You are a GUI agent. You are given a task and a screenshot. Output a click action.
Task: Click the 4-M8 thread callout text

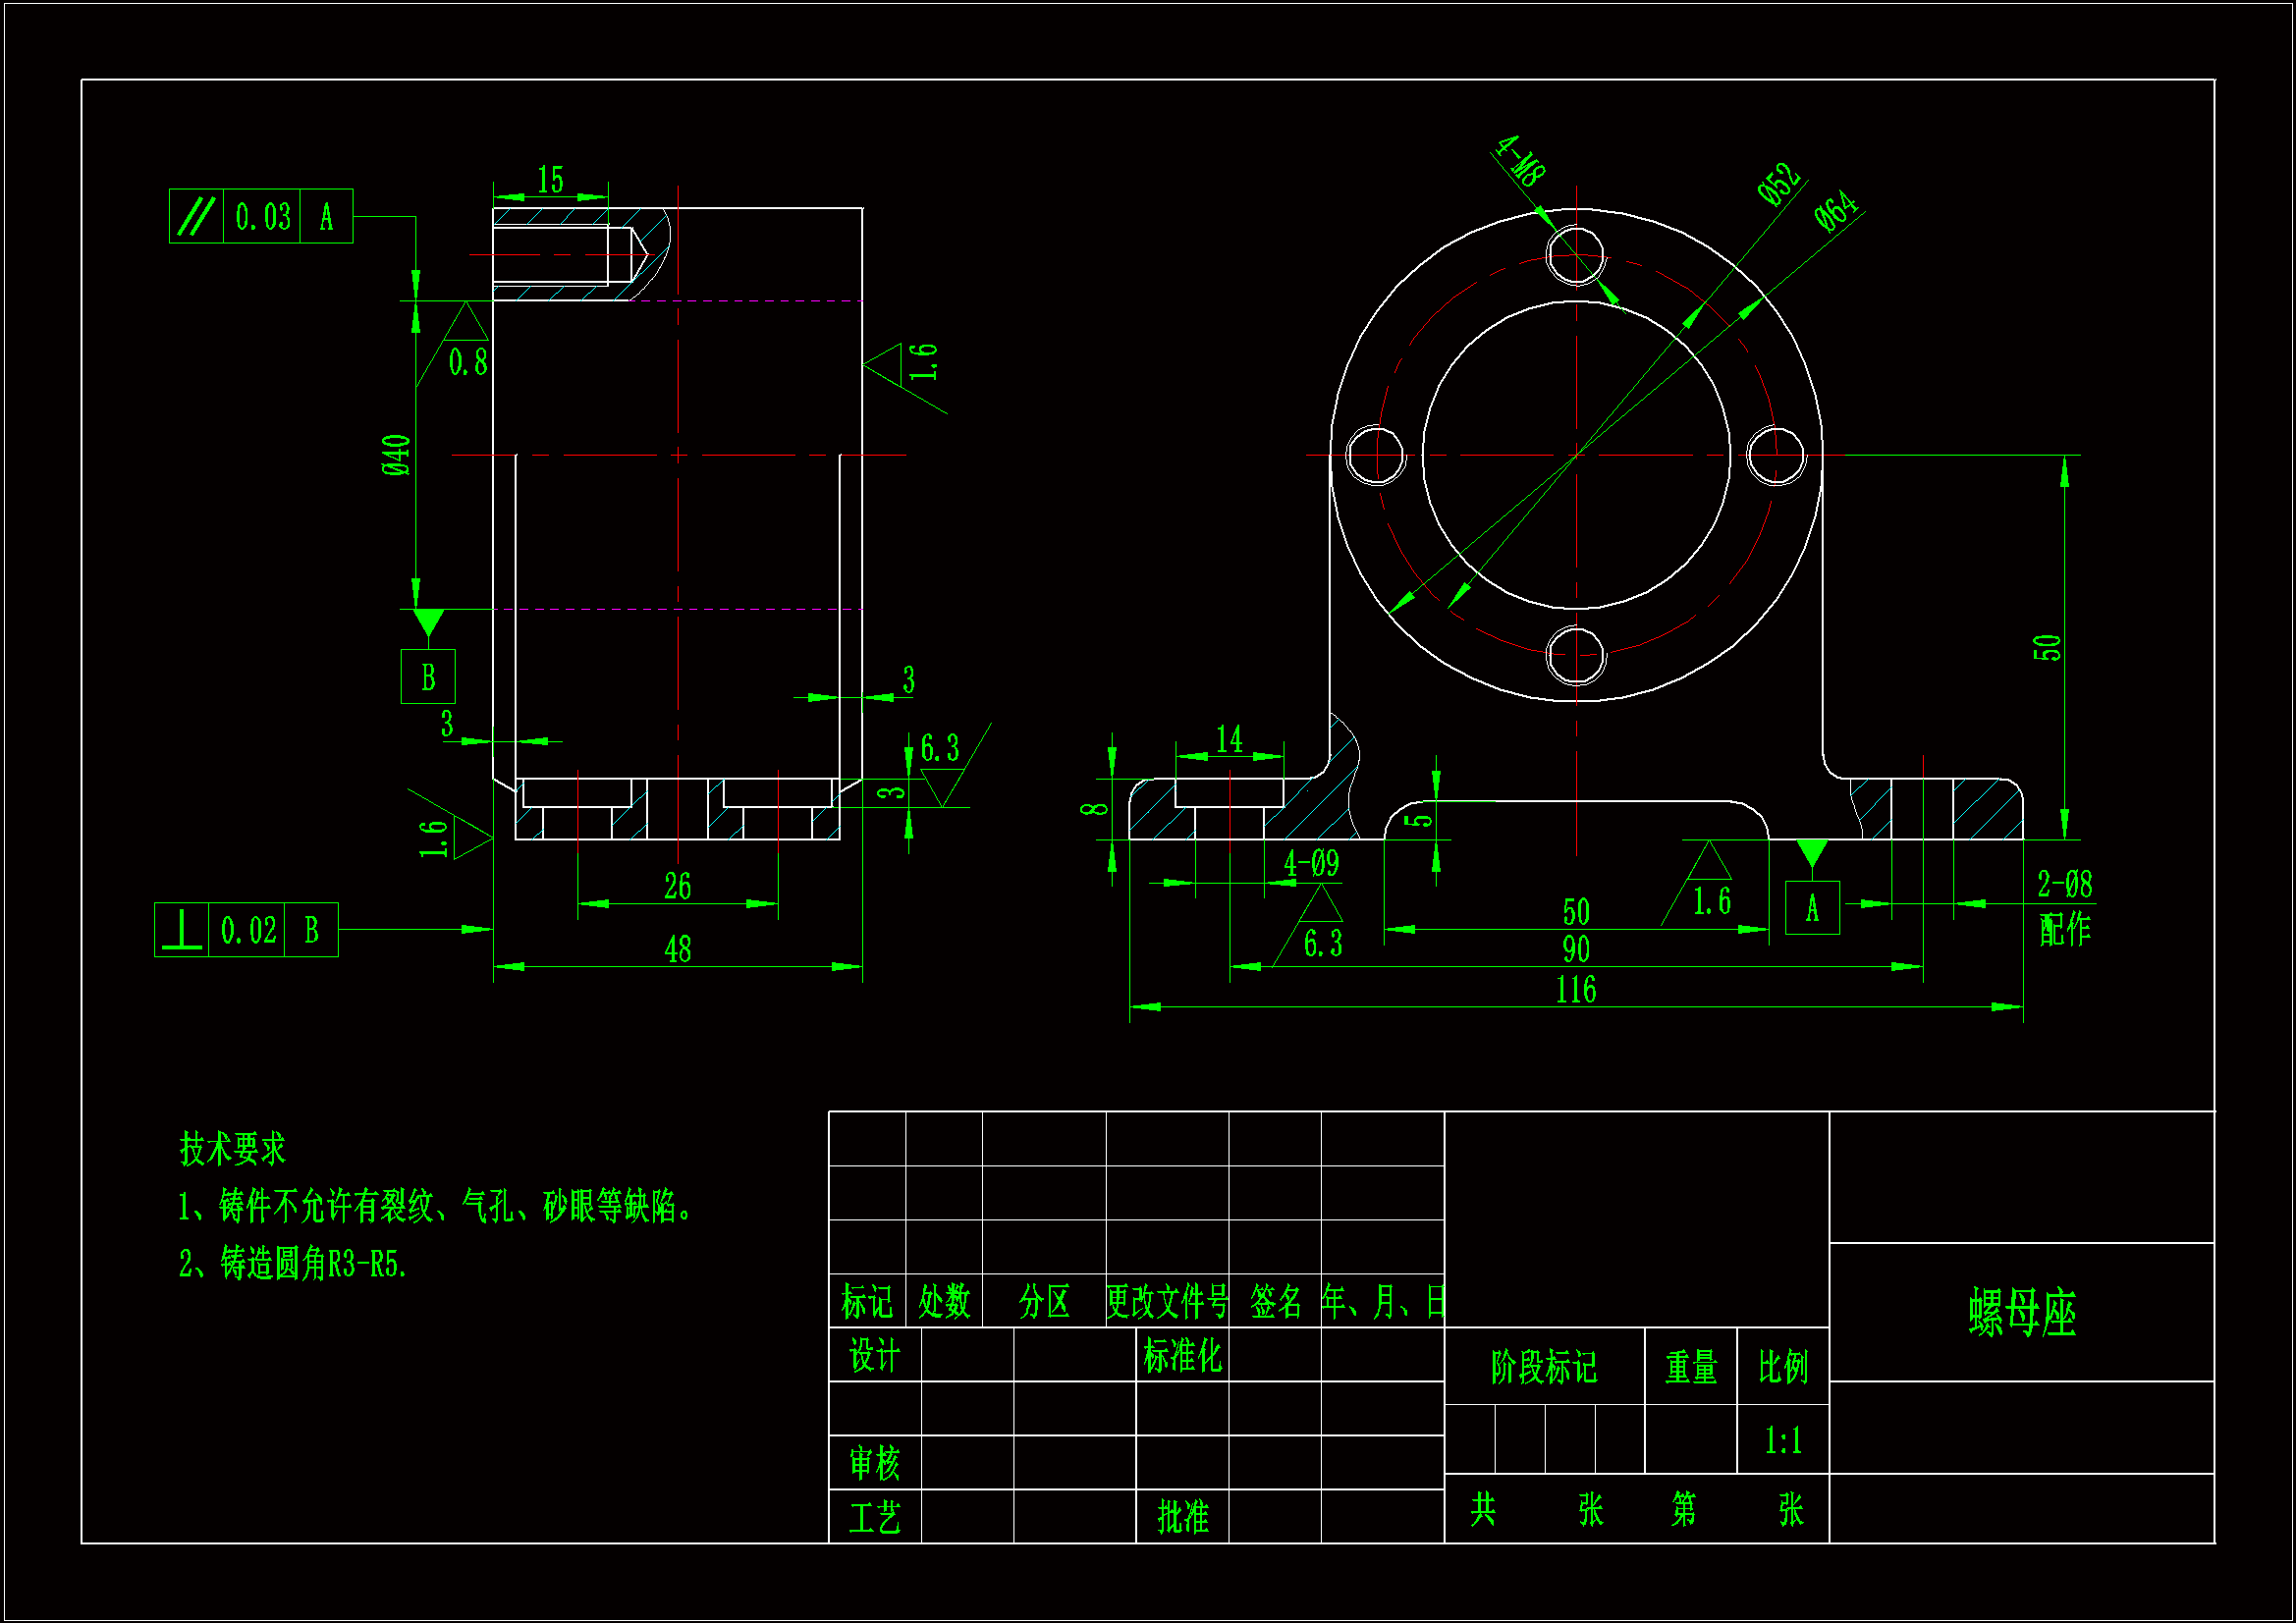coord(1521,161)
